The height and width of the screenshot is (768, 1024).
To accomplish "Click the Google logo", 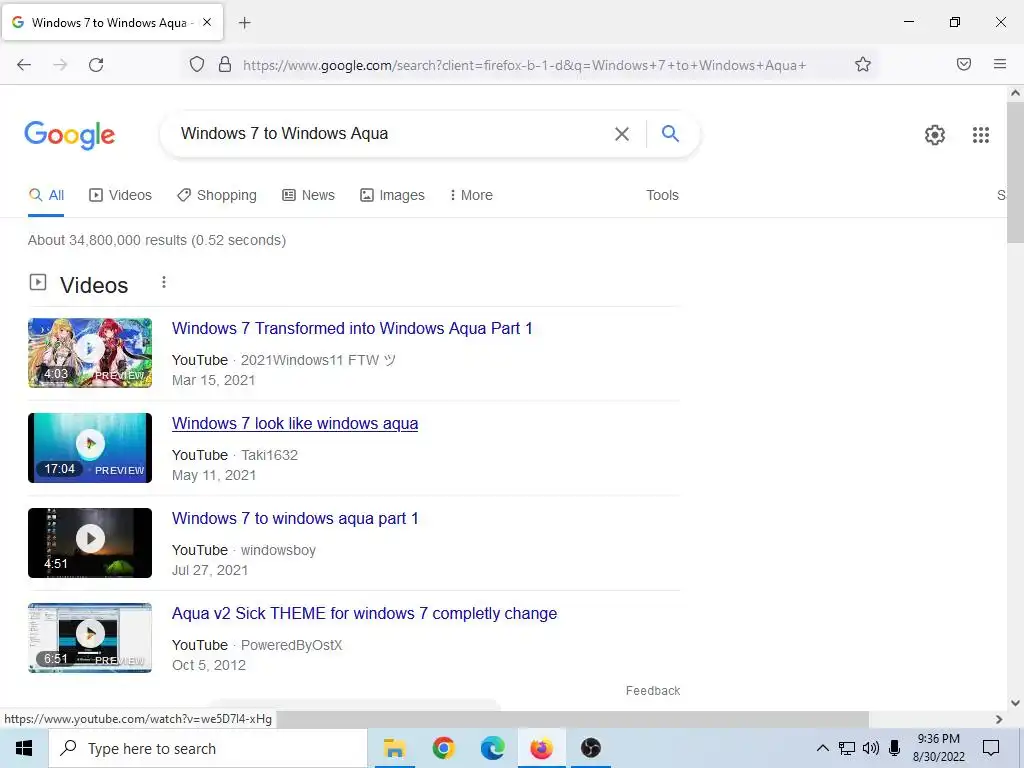I will tap(70, 135).
